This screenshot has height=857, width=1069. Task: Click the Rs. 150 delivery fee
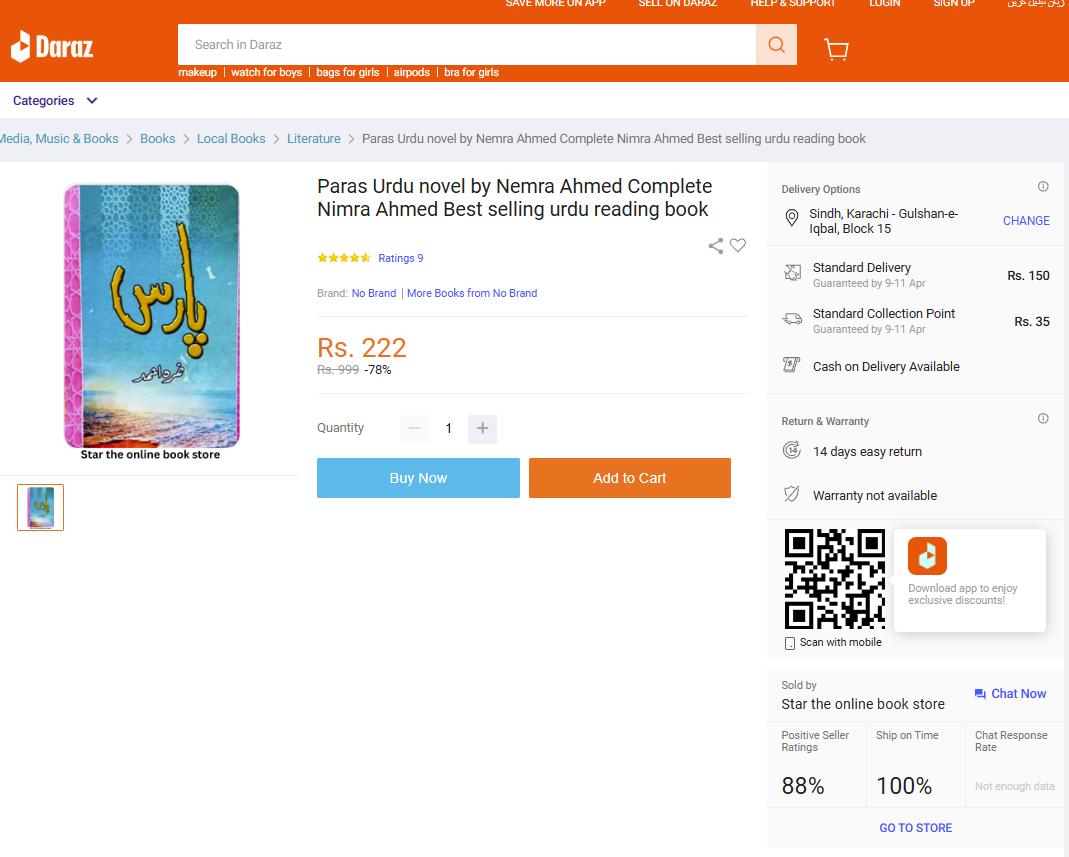(x=1028, y=275)
